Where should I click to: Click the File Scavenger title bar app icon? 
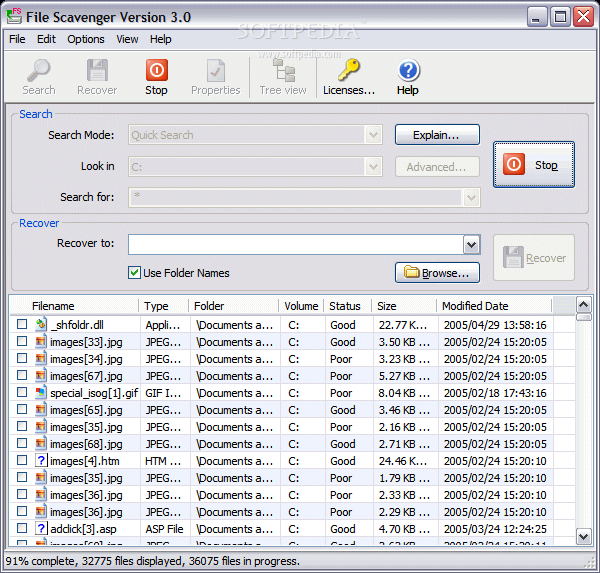point(14,17)
